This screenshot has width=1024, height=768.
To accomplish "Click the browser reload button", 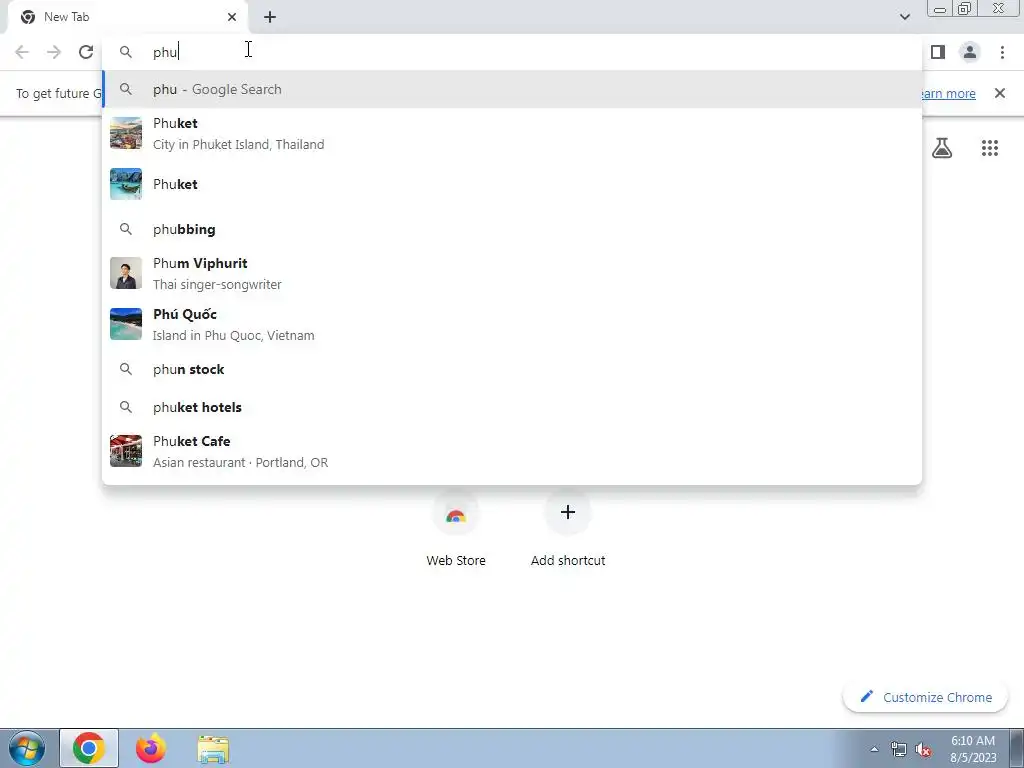I will [86, 52].
